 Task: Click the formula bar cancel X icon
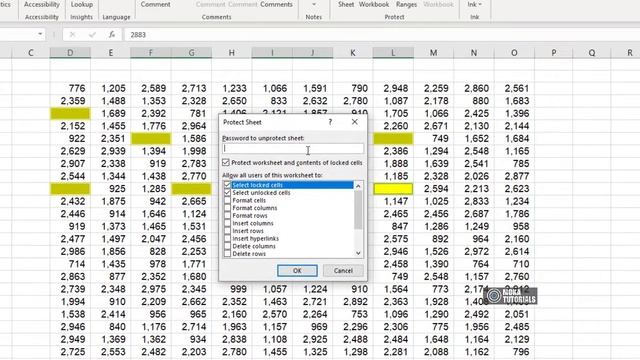[72, 35]
